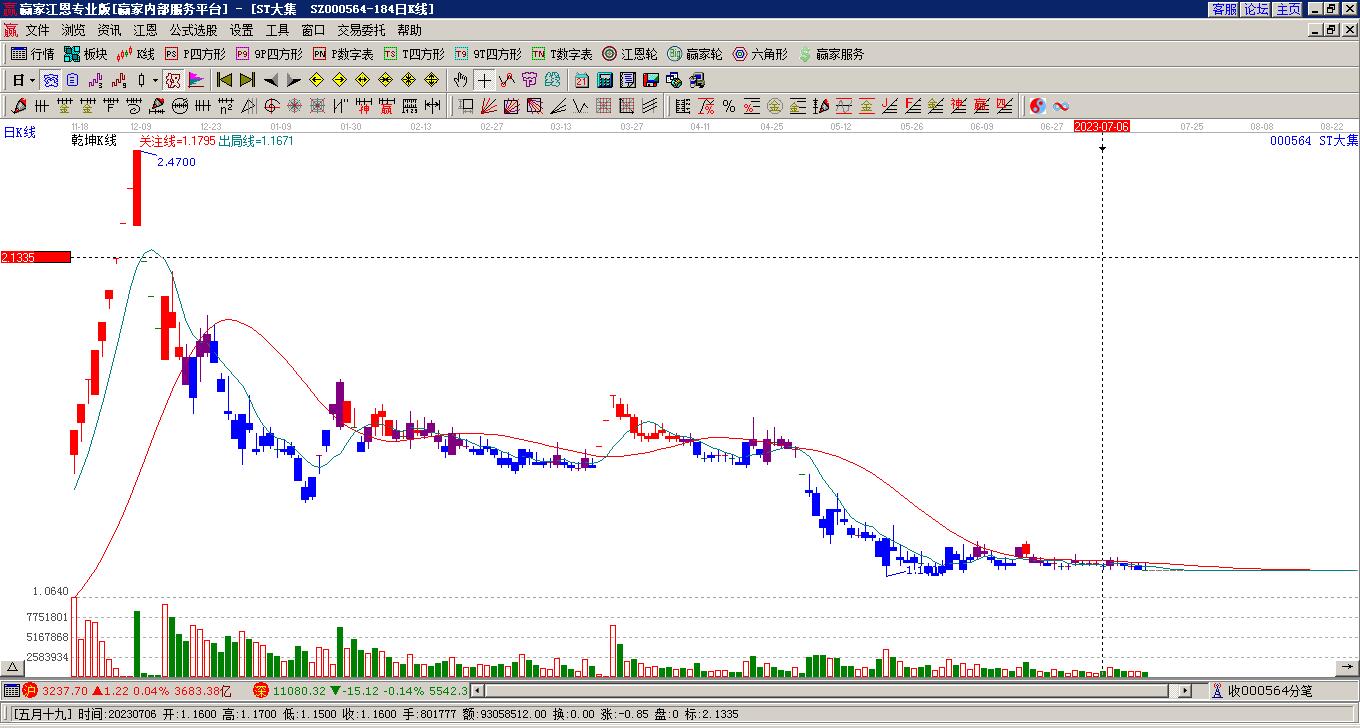Open the calendar 21 icon

pyautogui.click(x=582, y=80)
